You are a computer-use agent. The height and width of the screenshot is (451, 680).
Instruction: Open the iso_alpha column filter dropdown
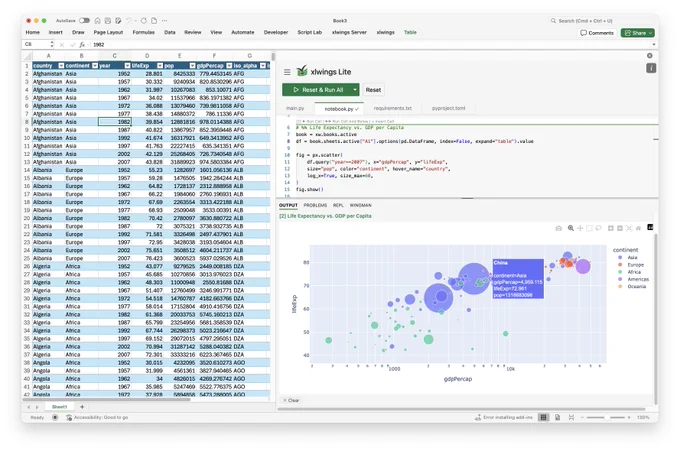[x=262, y=65]
